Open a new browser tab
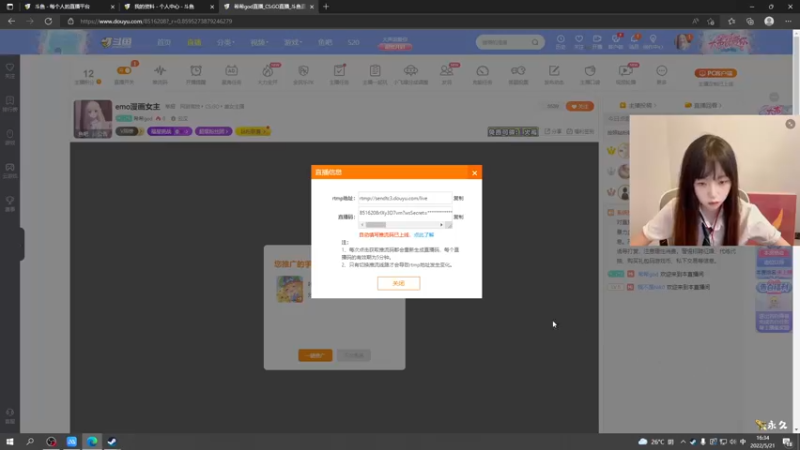 326,7
